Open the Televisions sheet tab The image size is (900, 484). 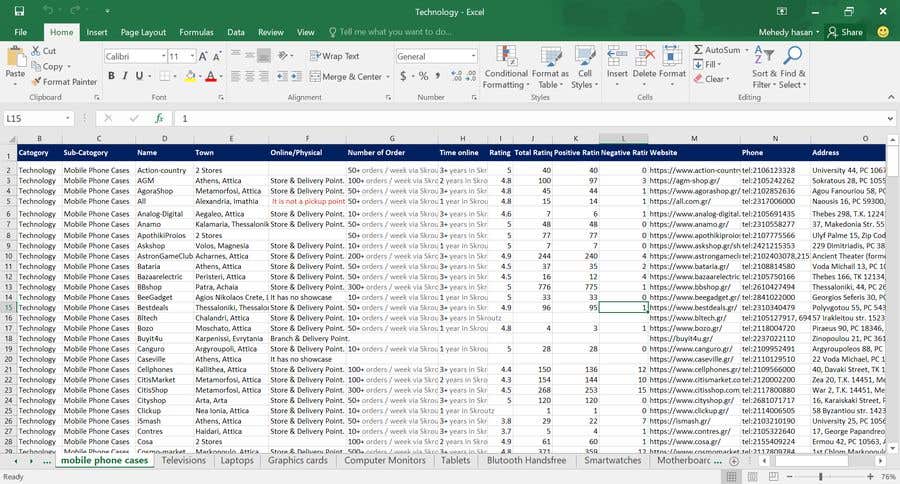(x=183, y=461)
